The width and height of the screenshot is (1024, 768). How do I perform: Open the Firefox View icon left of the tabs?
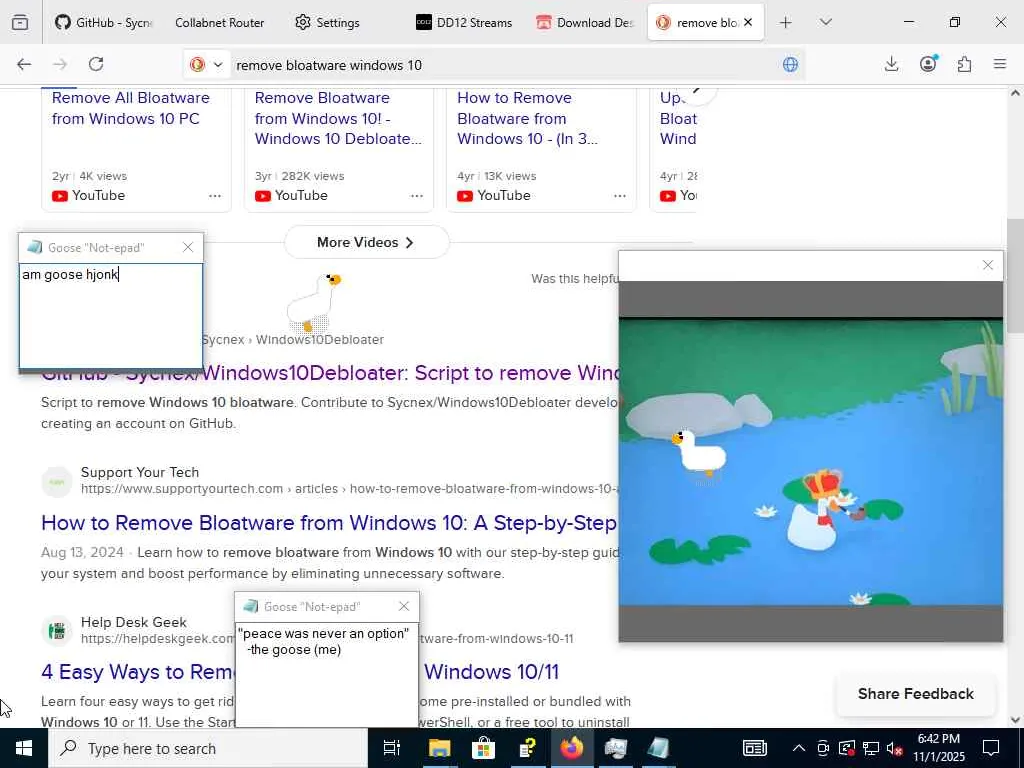20,22
